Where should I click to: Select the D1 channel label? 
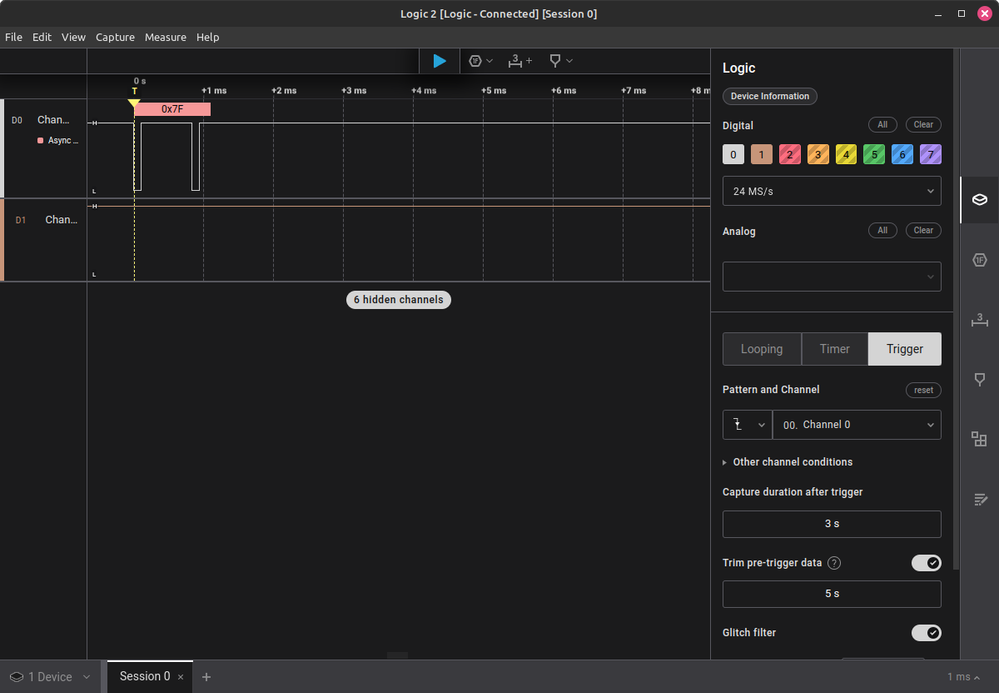(21, 220)
